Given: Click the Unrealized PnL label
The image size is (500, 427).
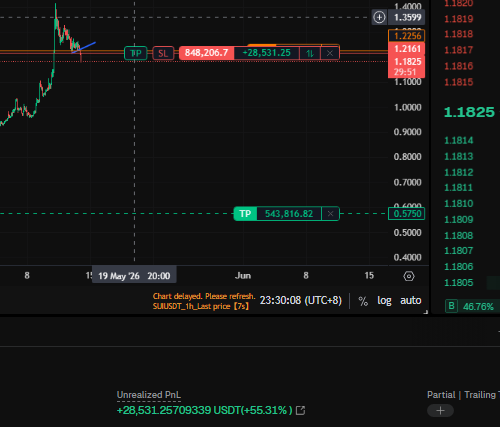Looking at the screenshot, I should coord(149,395).
